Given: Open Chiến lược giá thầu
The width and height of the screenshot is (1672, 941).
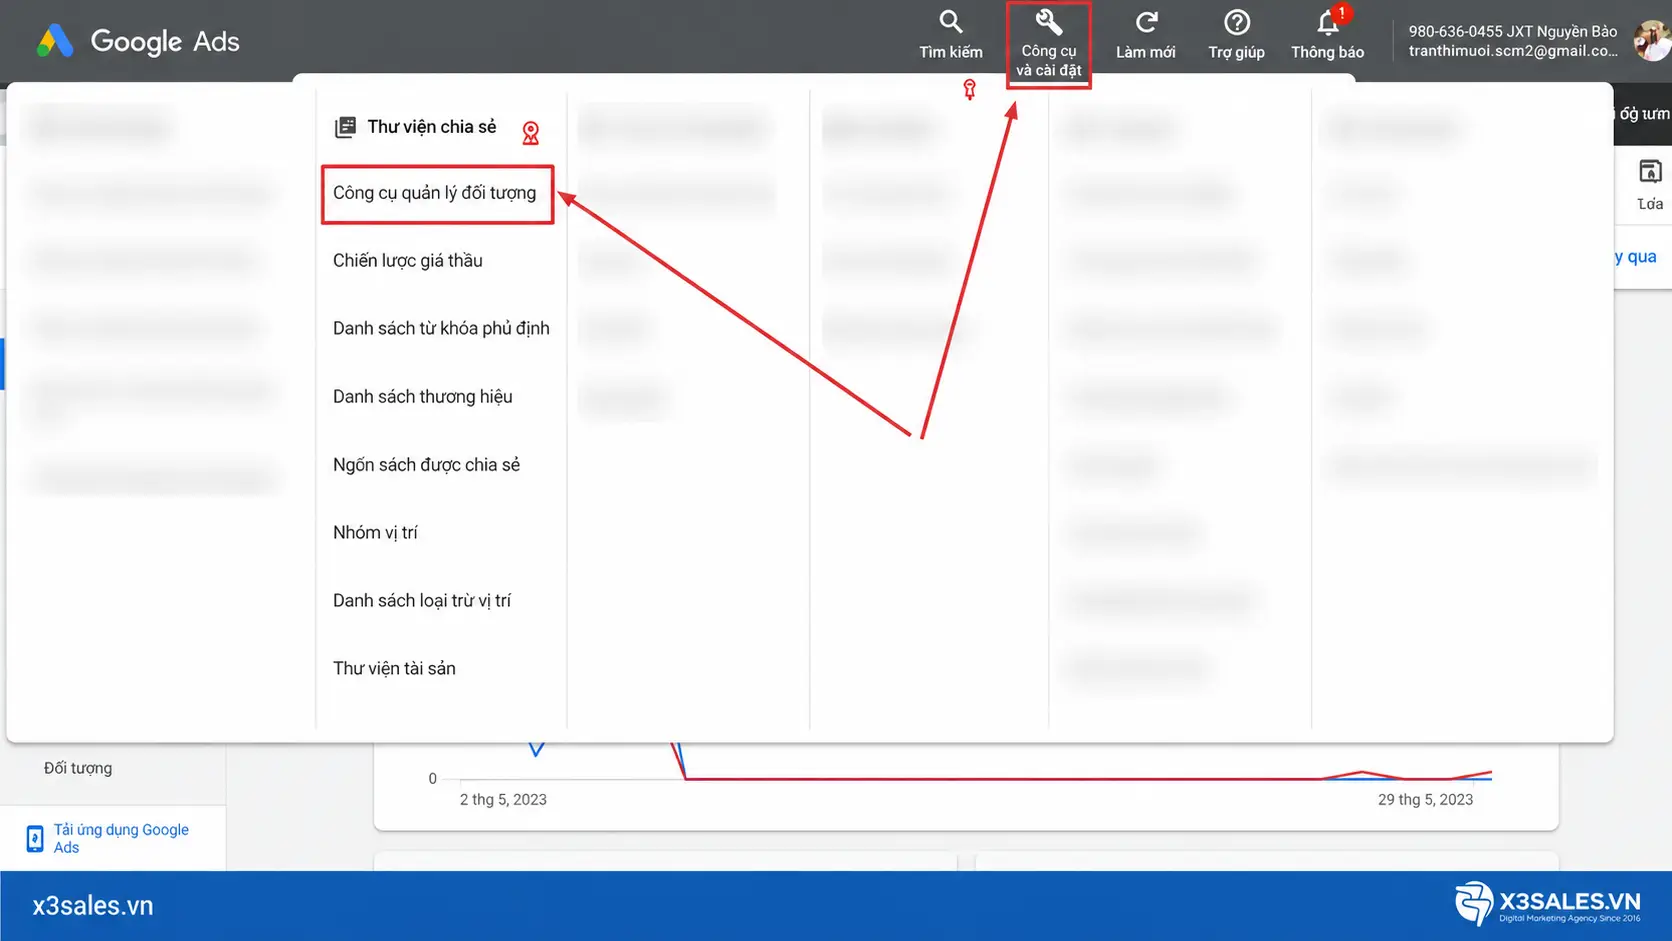Looking at the screenshot, I should [x=408, y=260].
